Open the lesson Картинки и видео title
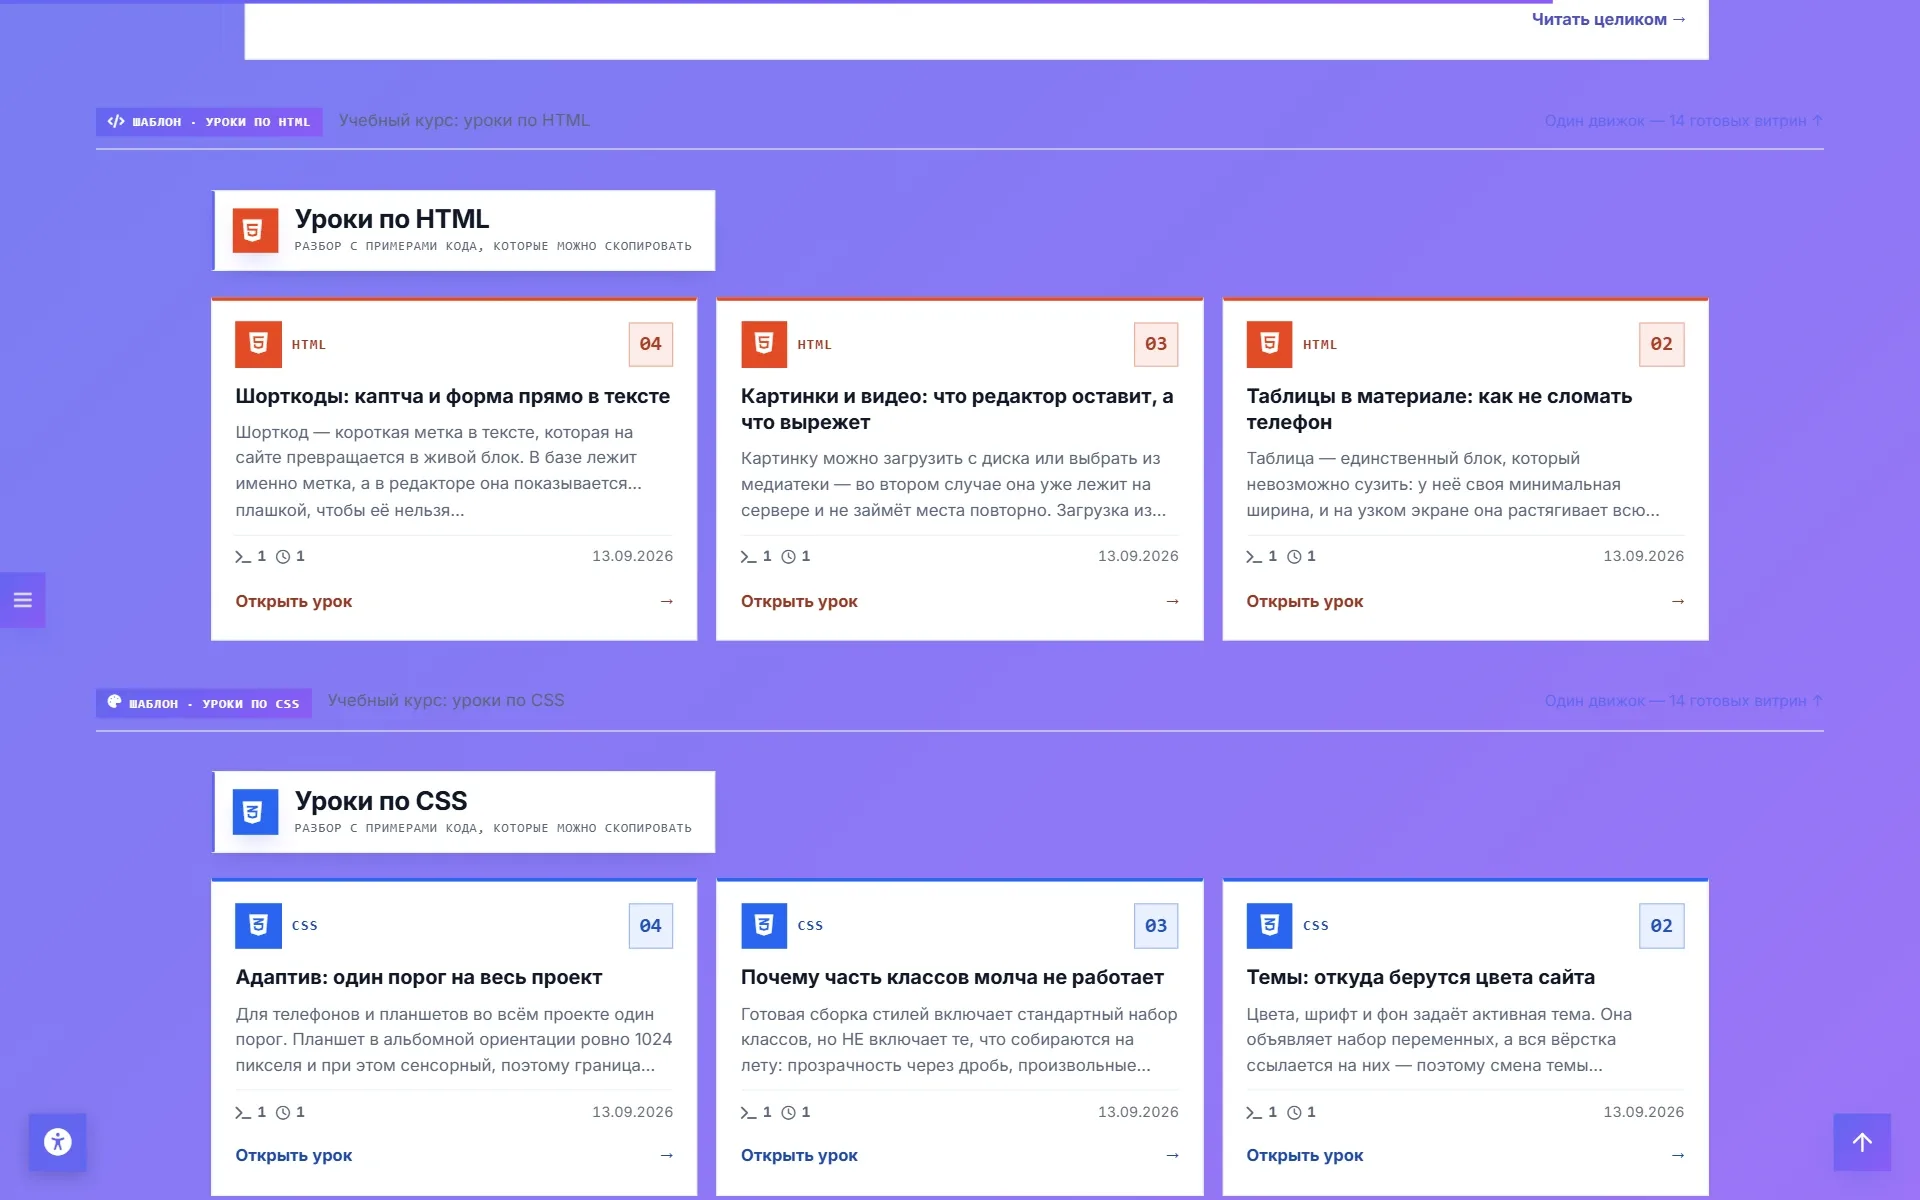The height and width of the screenshot is (1200, 1920). point(957,409)
